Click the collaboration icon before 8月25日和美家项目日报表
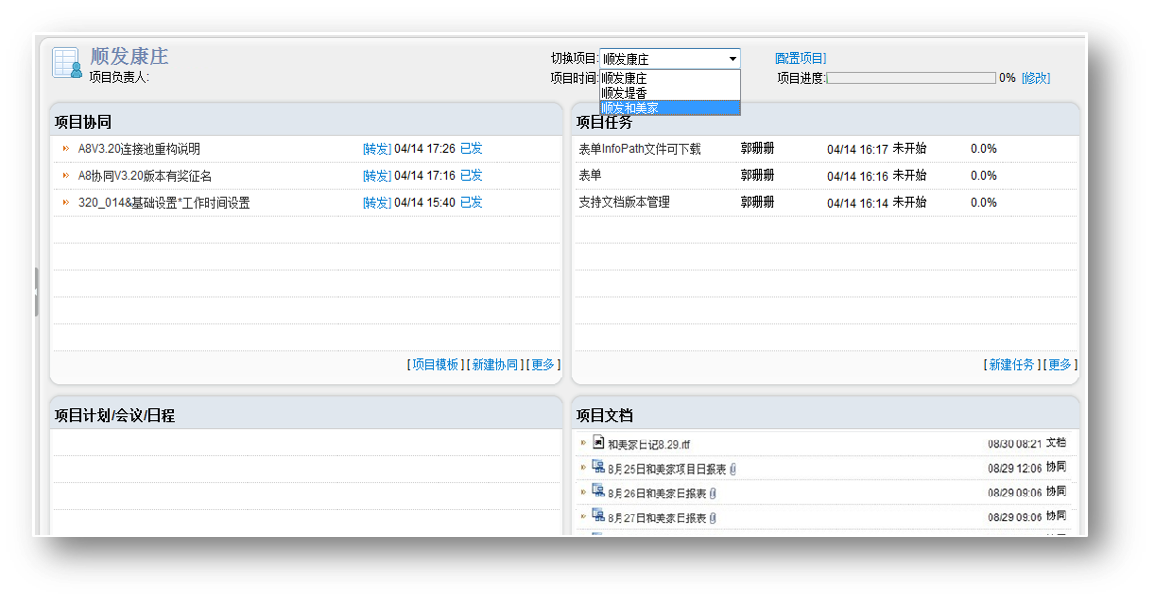The image size is (1153, 600). click(596, 465)
